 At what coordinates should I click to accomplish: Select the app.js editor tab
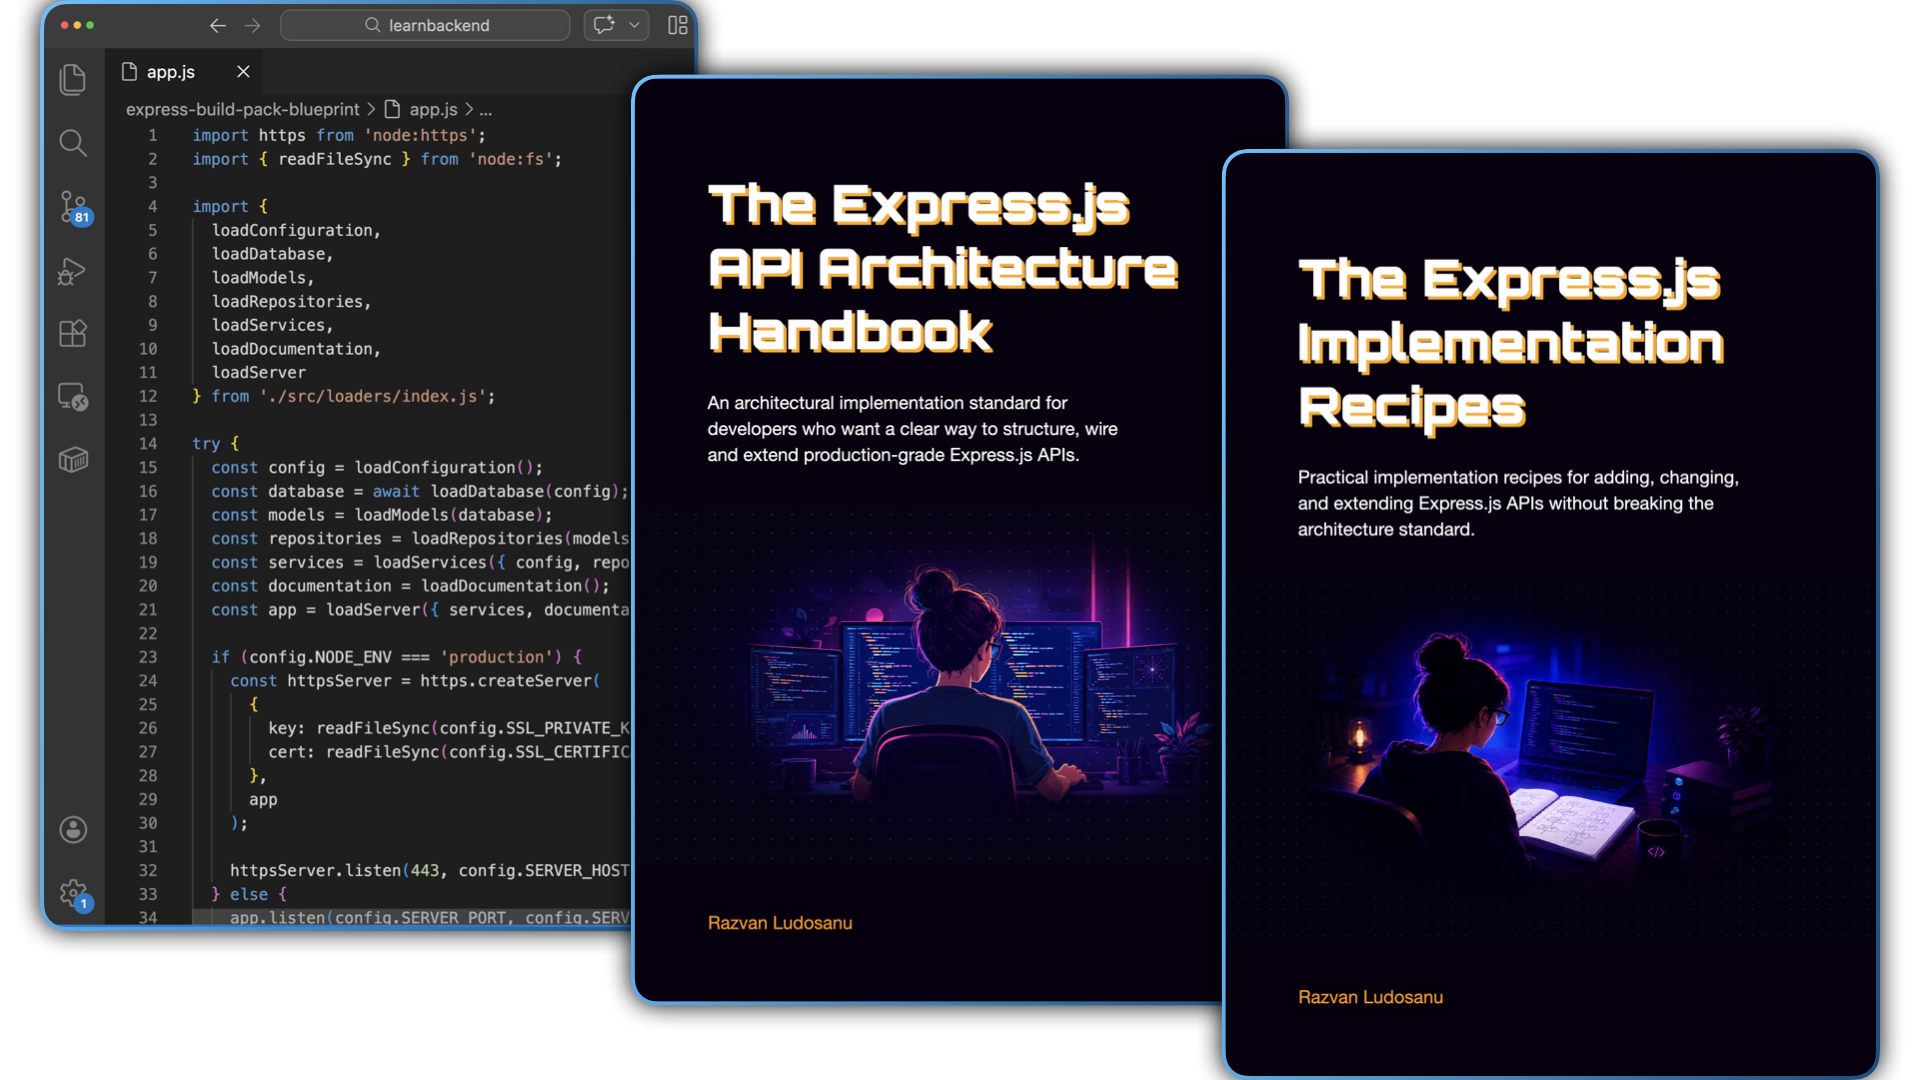click(171, 72)
